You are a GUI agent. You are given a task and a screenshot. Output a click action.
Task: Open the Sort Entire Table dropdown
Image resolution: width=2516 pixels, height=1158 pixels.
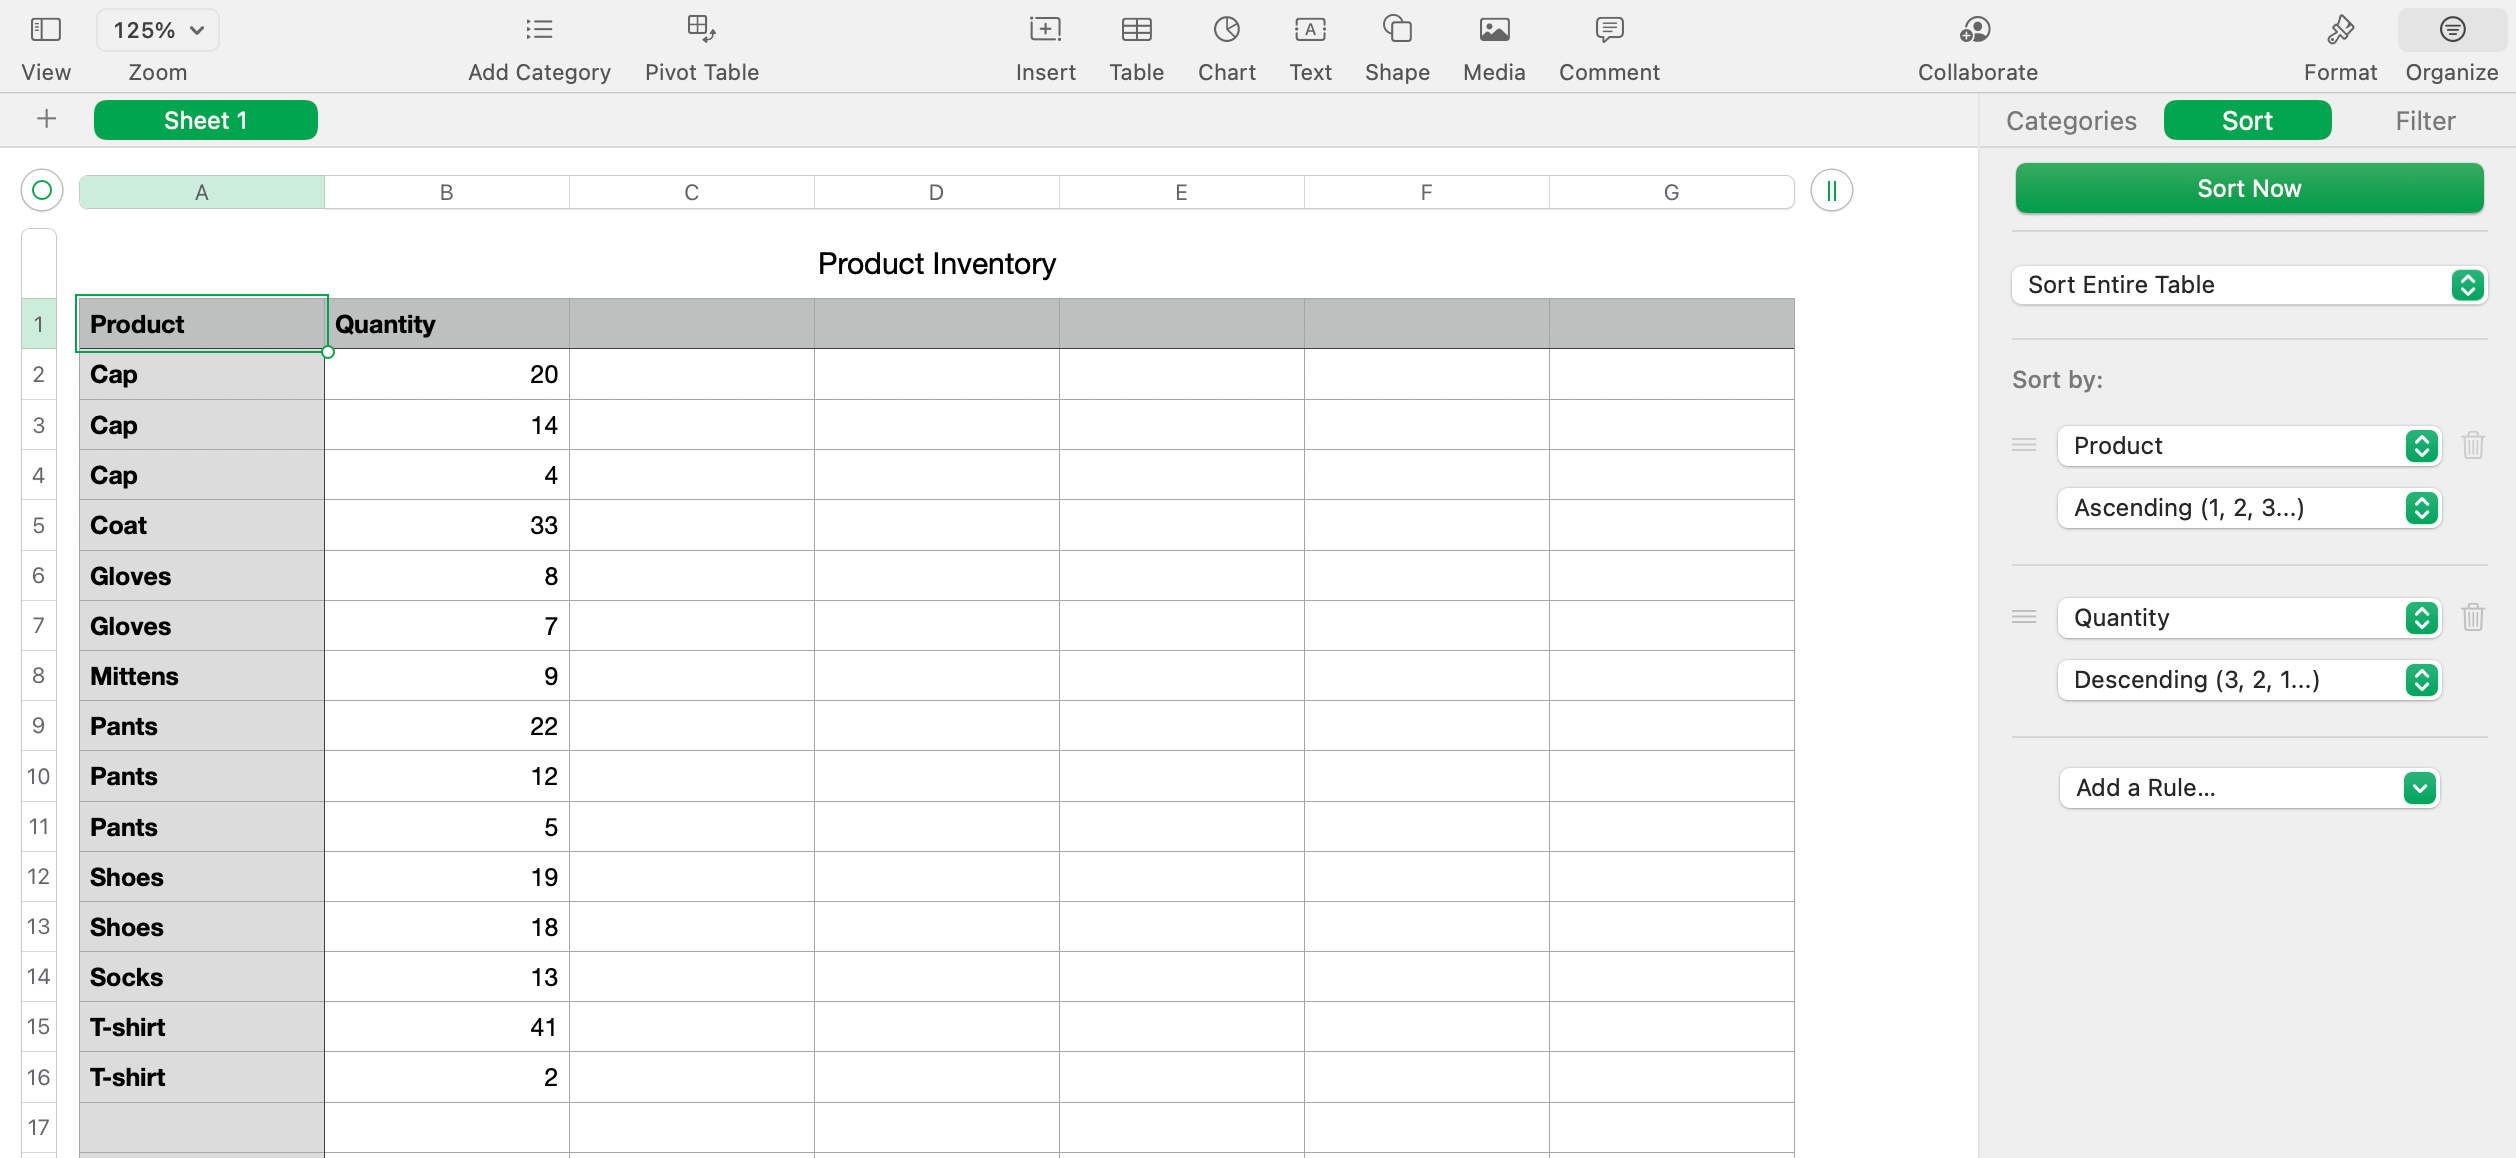tap(2248, 285)
